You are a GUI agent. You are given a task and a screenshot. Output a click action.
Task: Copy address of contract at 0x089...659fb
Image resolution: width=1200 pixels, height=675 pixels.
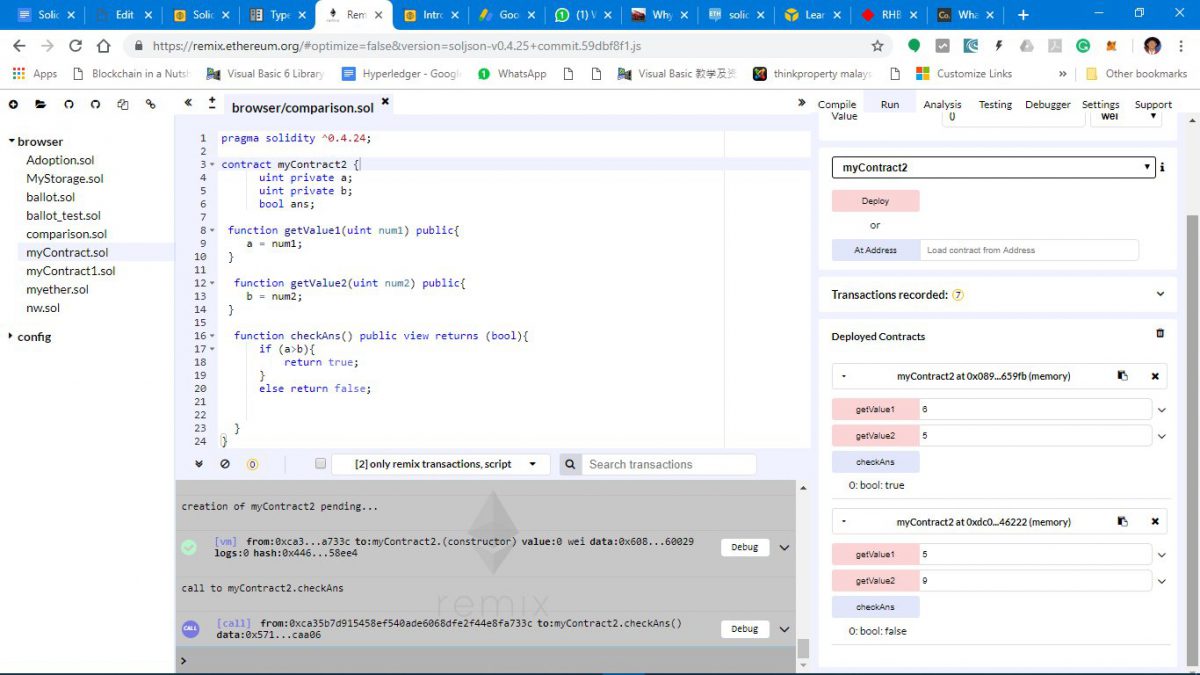point(1123,376)
